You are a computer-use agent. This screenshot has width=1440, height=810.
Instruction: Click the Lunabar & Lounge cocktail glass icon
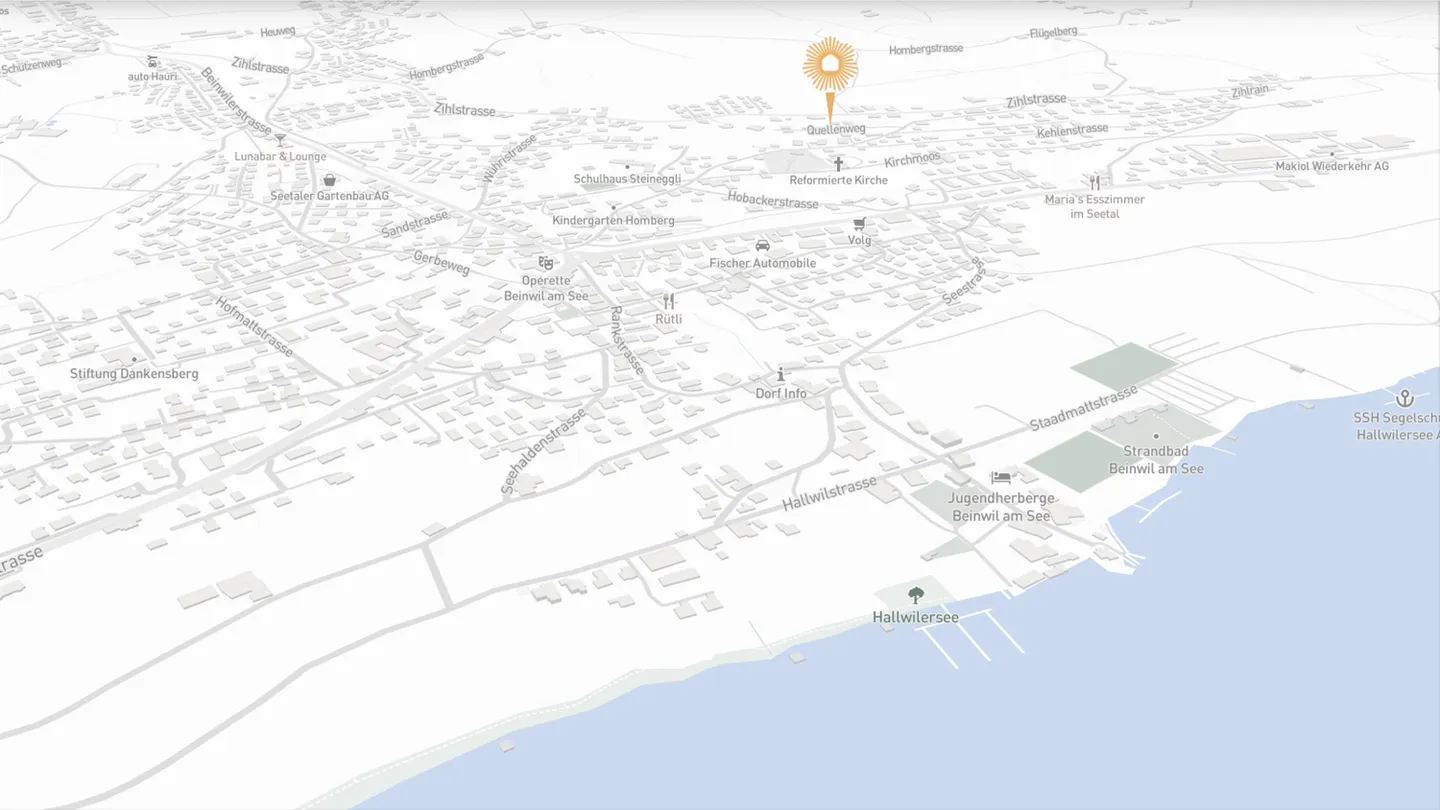[x=280, y=139]
